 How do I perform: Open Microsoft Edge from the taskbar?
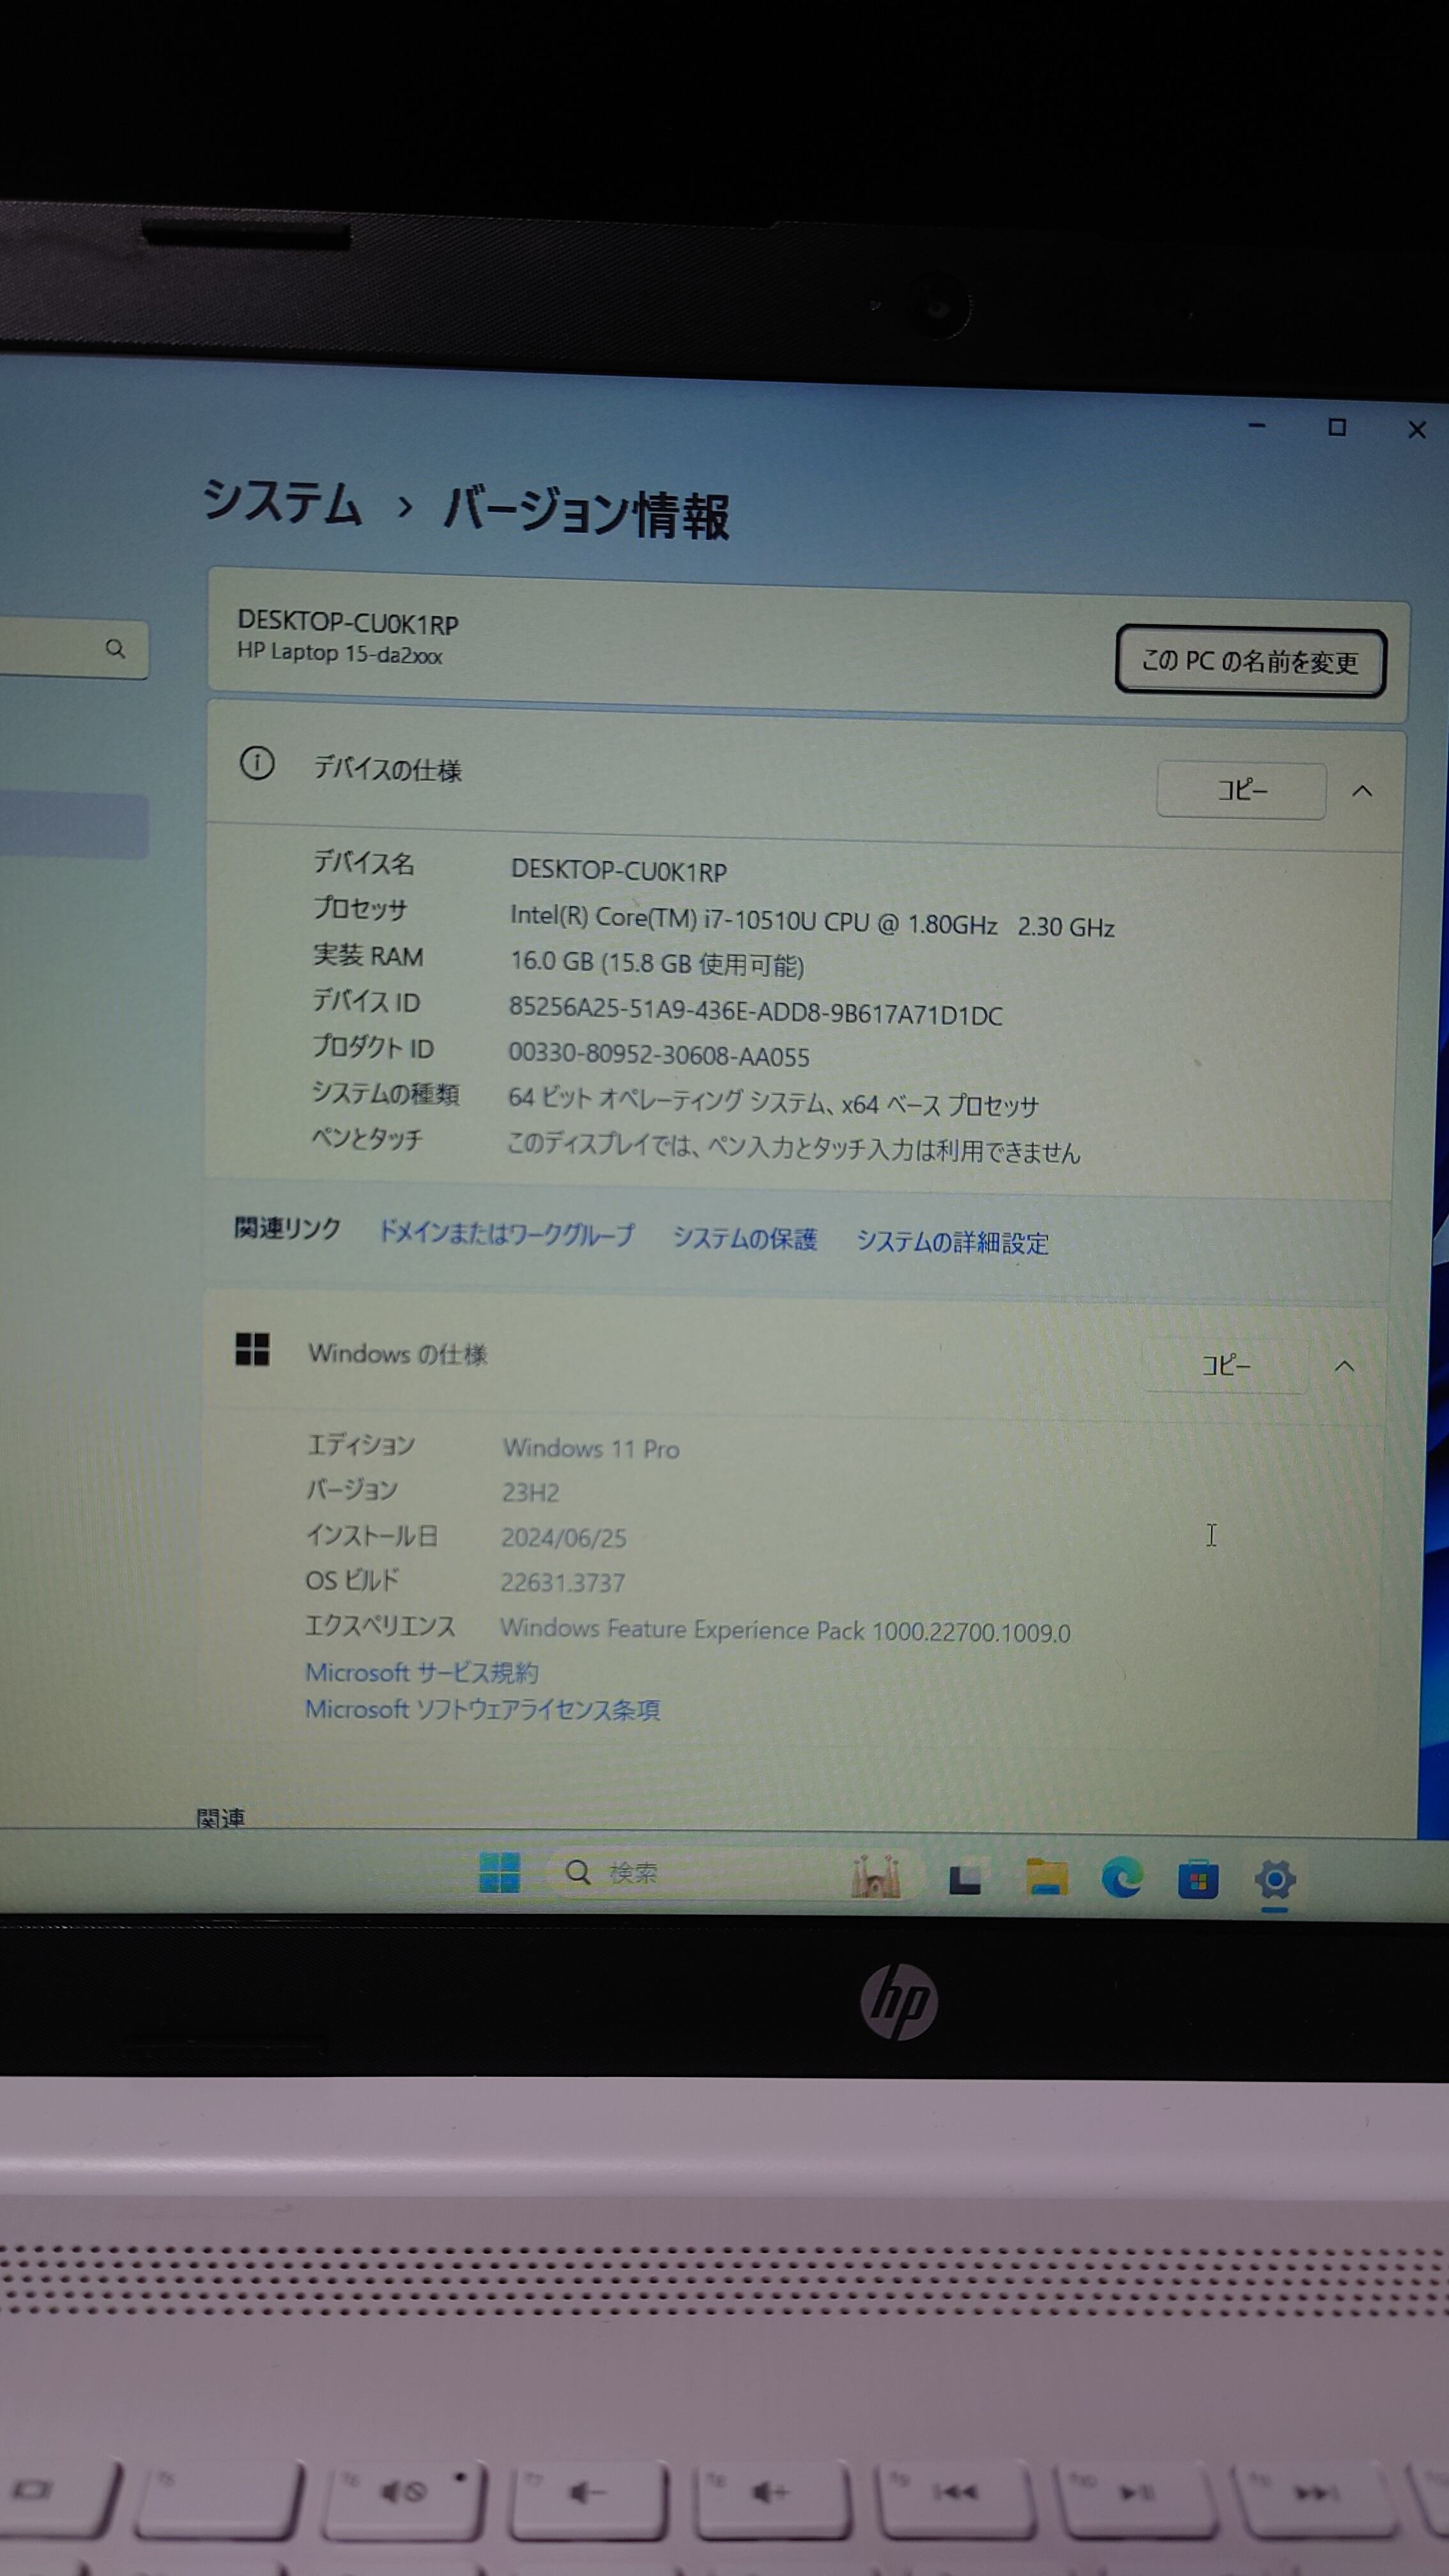(1122, 1879)
